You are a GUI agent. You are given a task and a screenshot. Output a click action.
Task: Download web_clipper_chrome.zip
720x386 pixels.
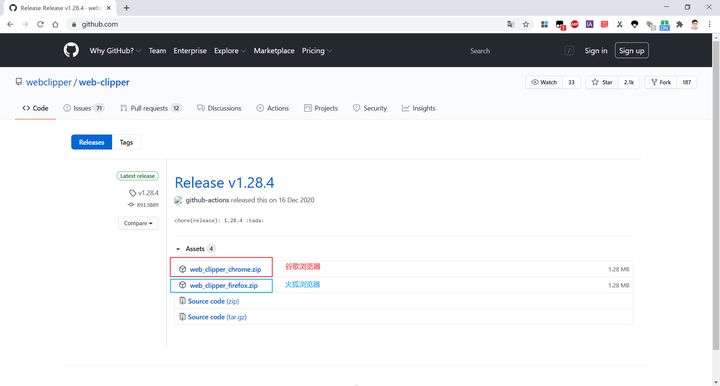[x=225, y=269]
